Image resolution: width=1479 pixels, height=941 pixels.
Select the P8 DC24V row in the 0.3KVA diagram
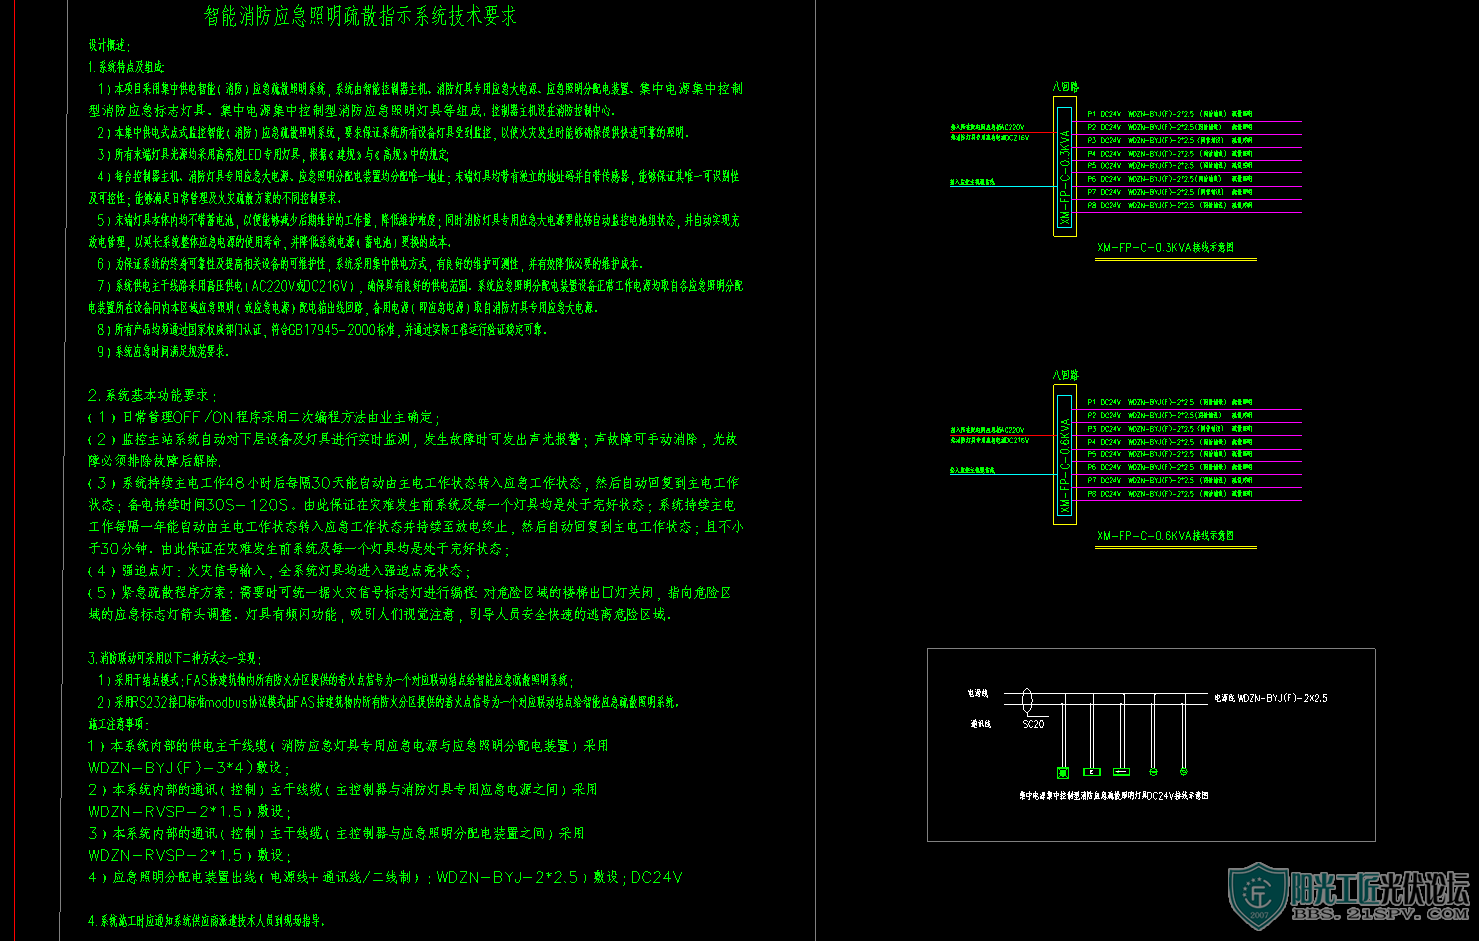click(x=1170, y=205)
